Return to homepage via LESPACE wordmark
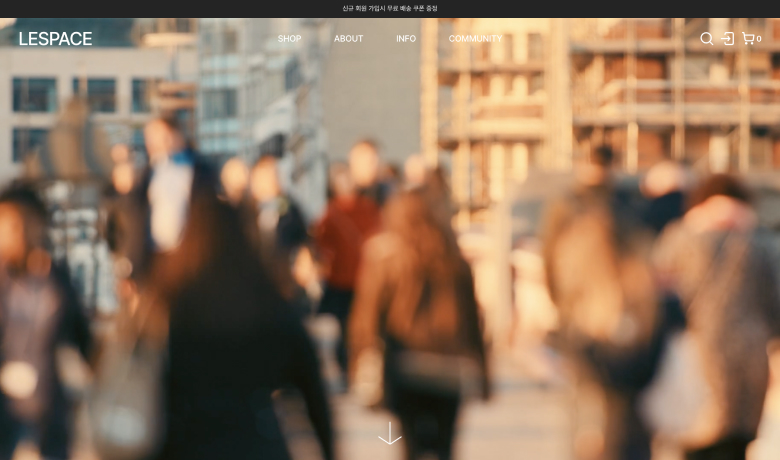 click(x=55, y=39)
